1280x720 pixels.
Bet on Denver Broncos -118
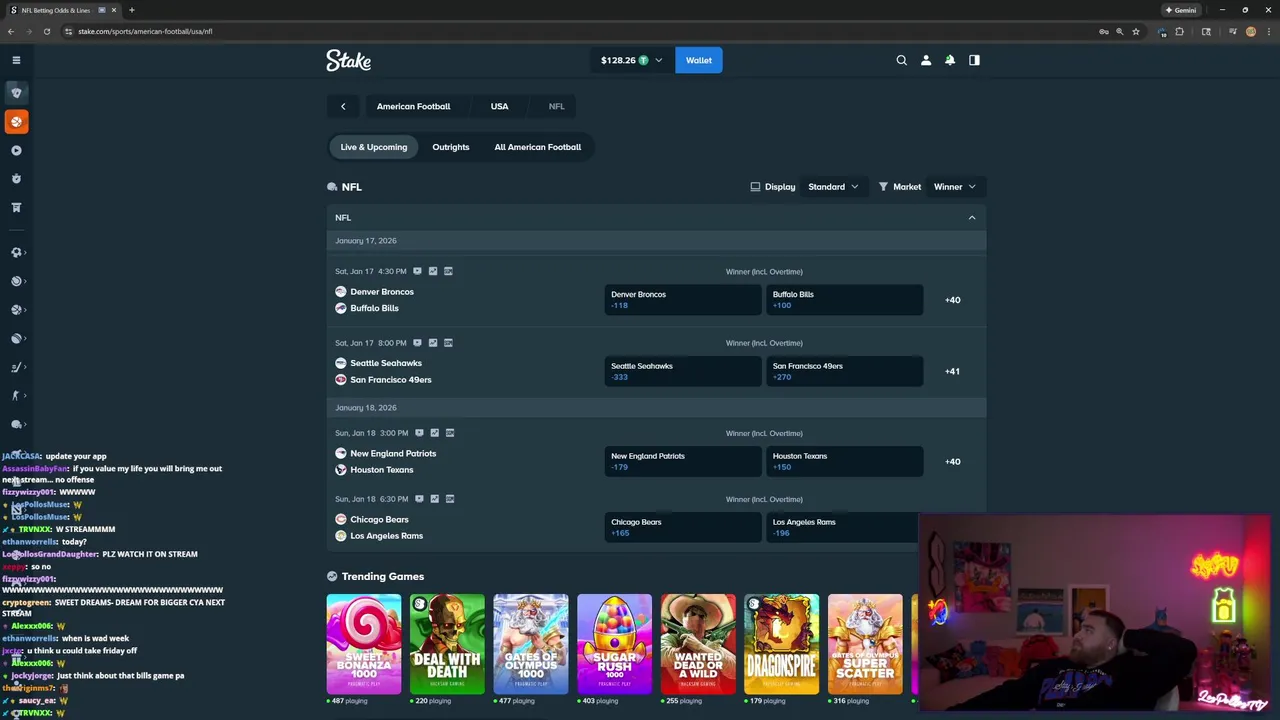point(683,300)
